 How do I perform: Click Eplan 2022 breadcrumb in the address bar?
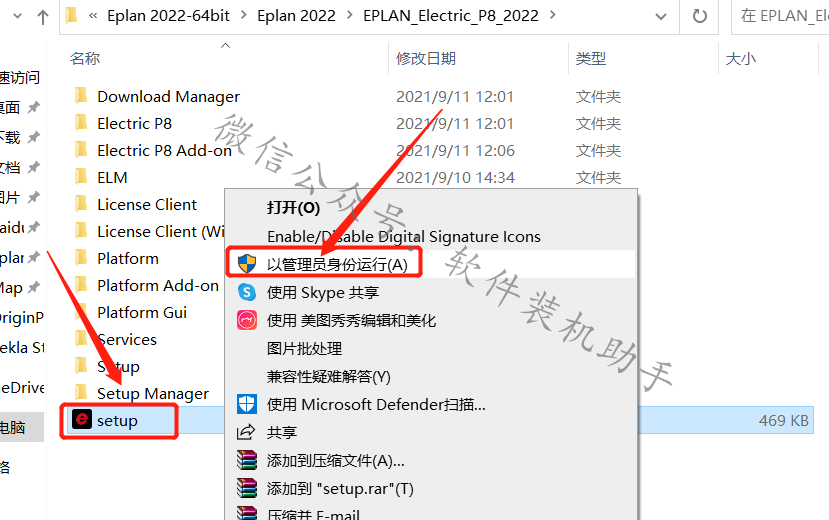296,16
